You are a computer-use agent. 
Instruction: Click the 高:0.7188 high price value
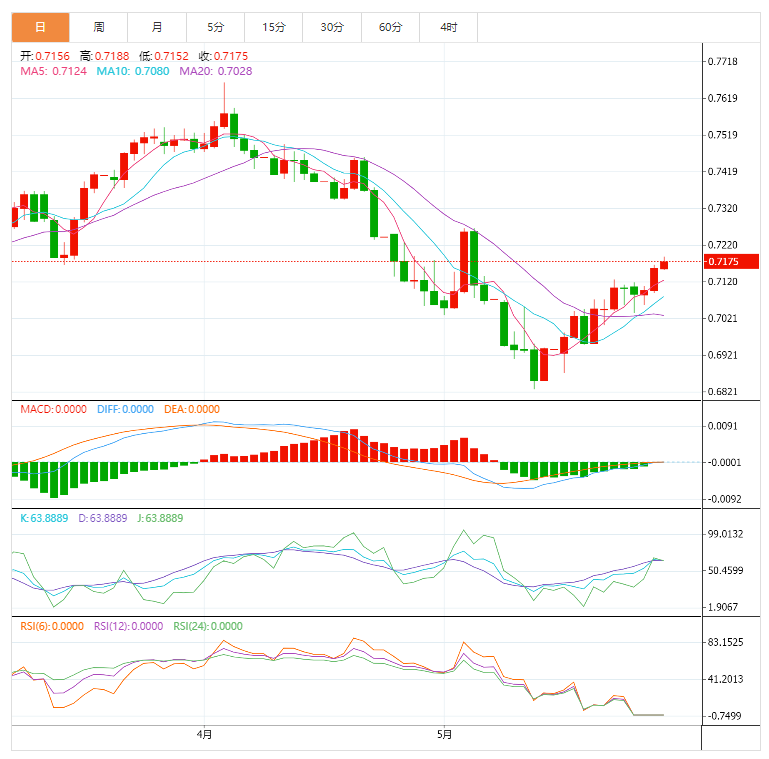[104, 56]
